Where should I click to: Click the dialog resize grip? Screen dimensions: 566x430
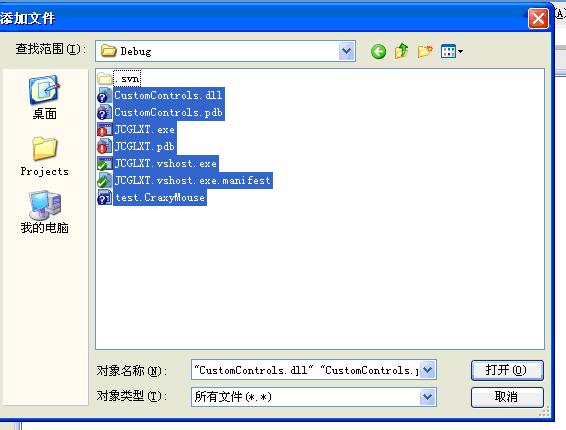pos(544,412)
